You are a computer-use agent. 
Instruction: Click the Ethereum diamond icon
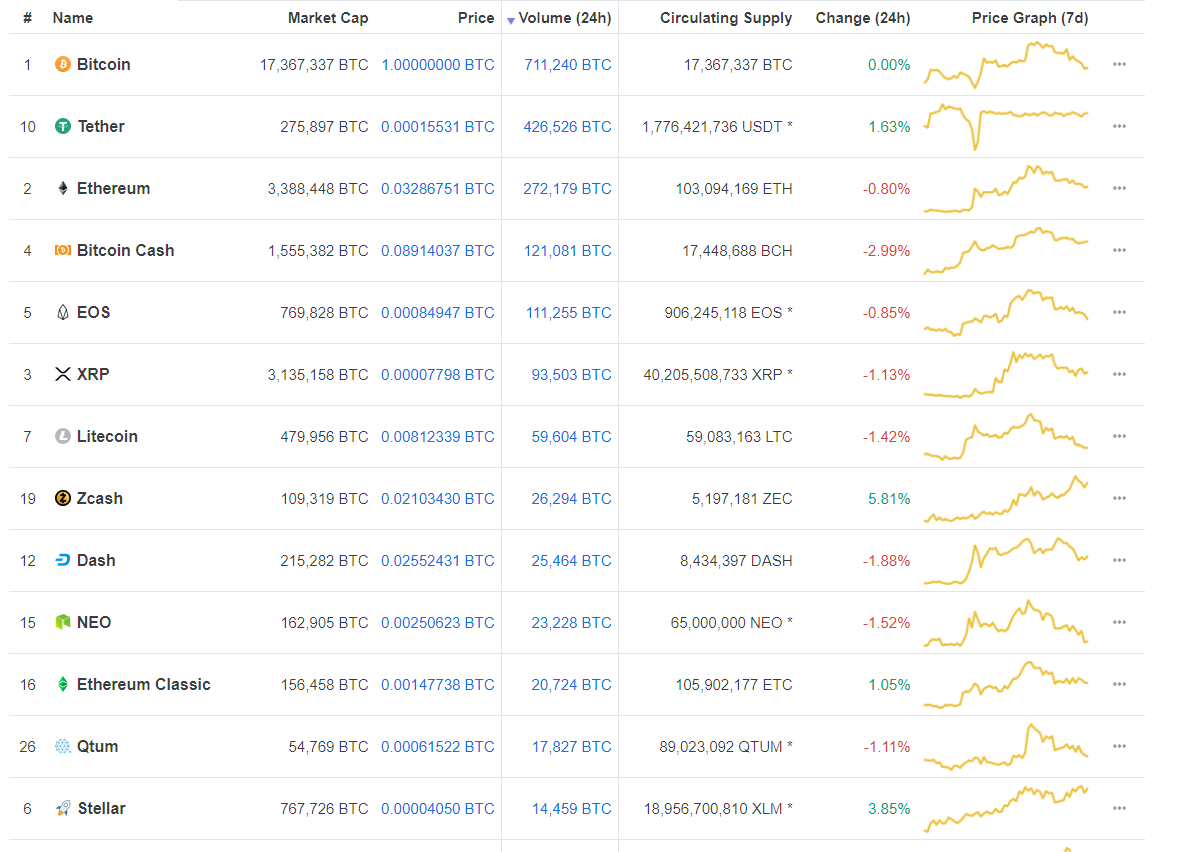(63, 189)
